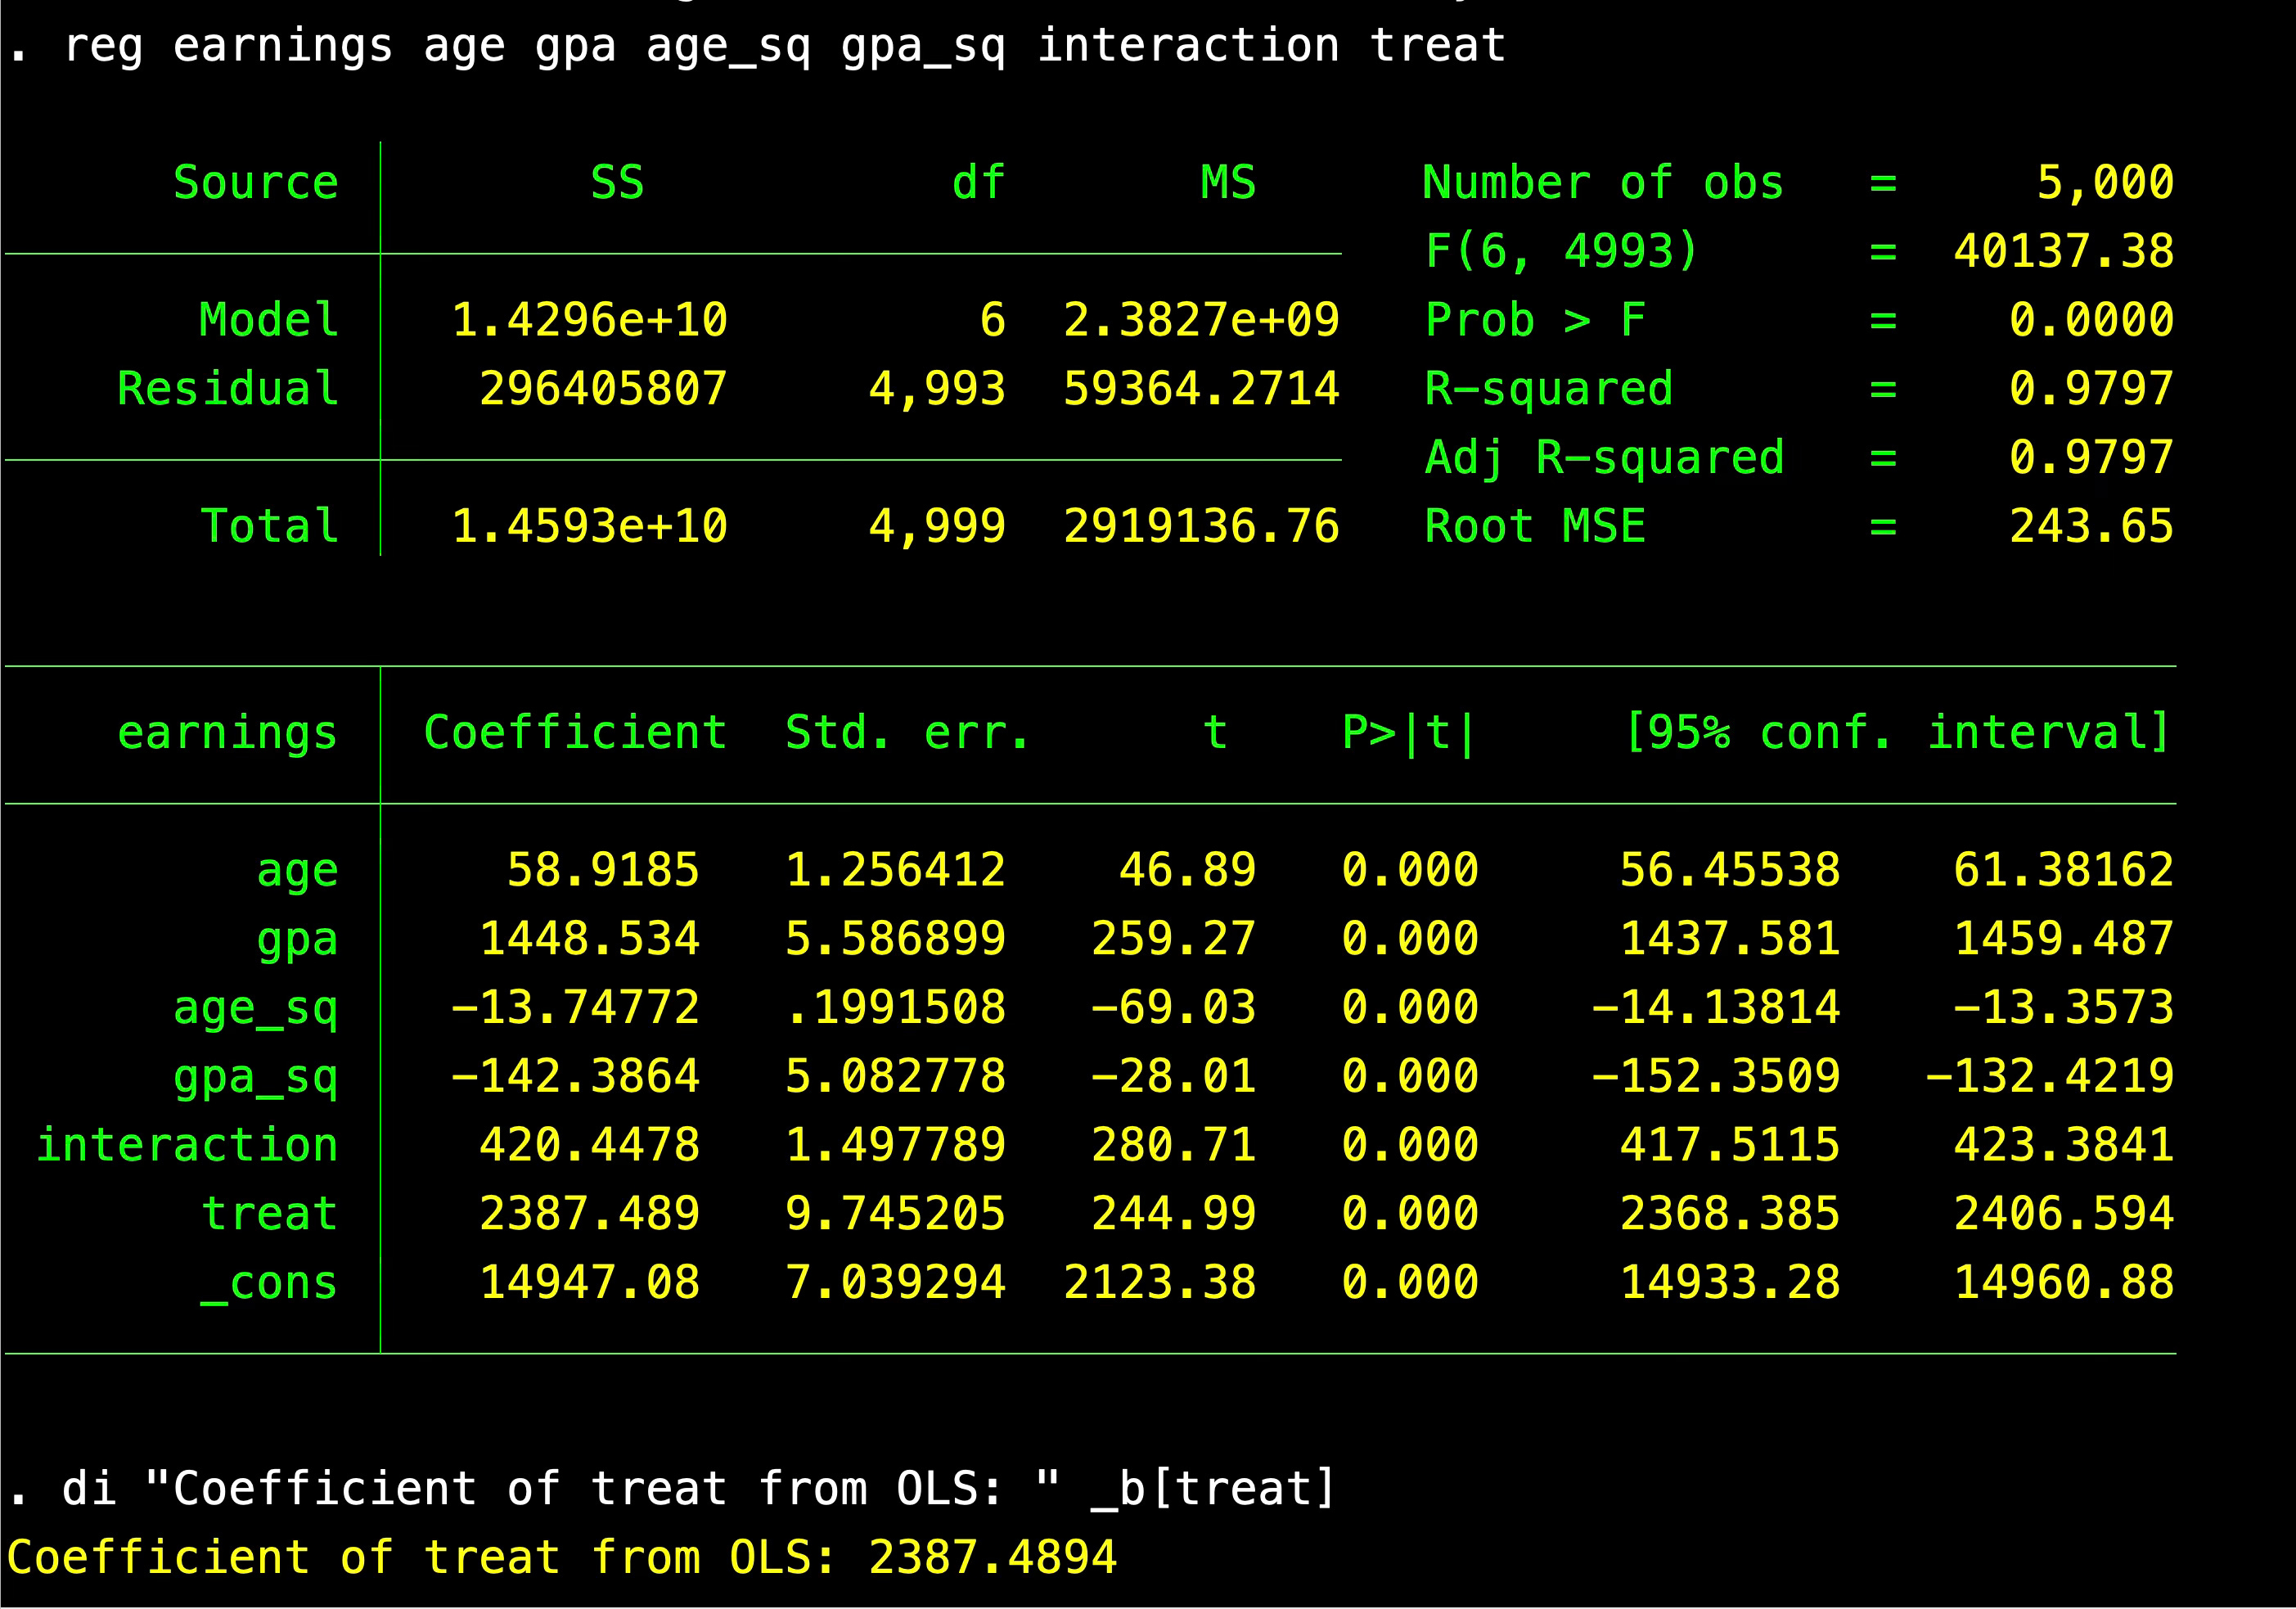Viewport: 2296px width, 1609px height.
Task: Select Model sum of squares 1.4296e+10
Action: pyautogui.click(x=589, y=320)
